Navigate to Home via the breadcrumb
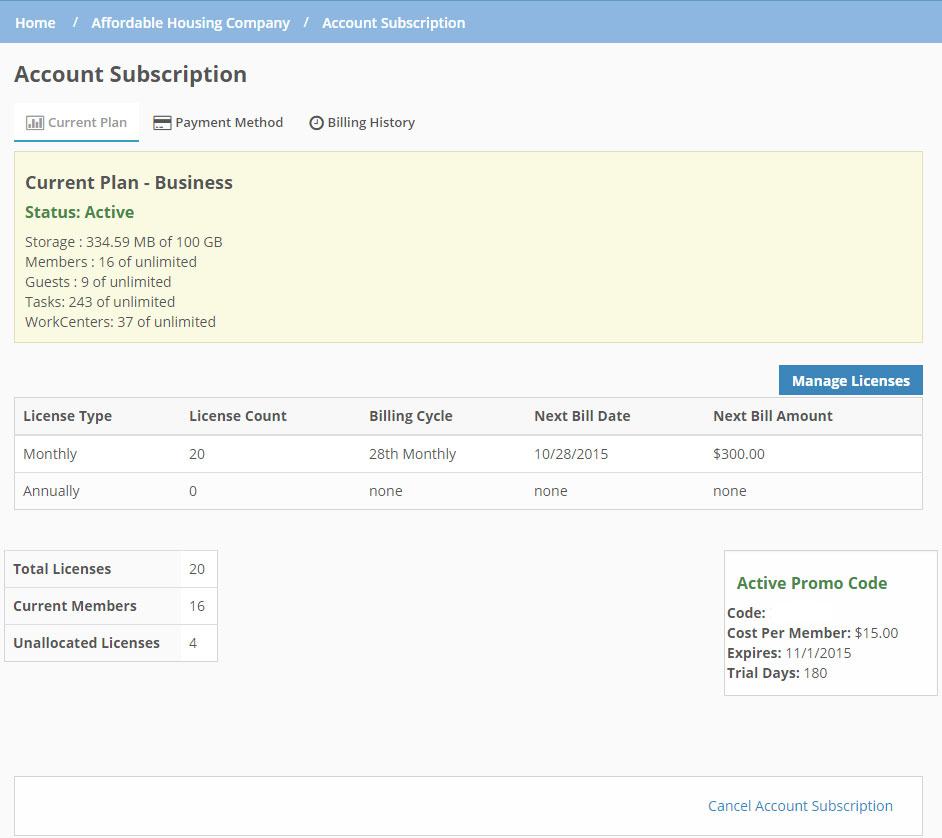Viewport: 942px width, 838px height. coord(35,22)
